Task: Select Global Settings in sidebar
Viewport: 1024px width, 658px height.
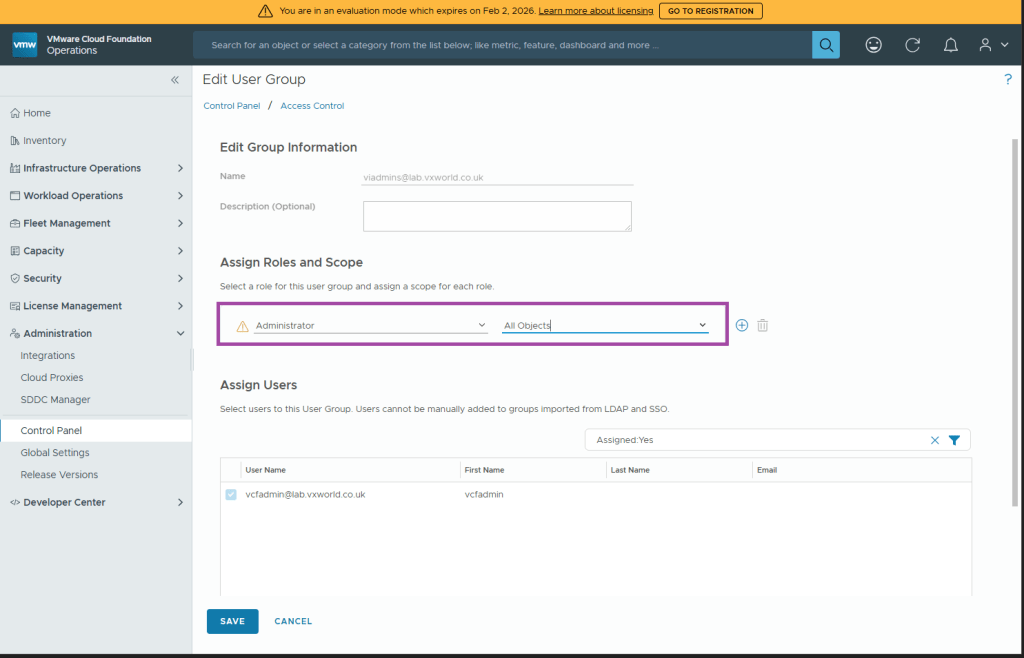Action: [55, 453]
